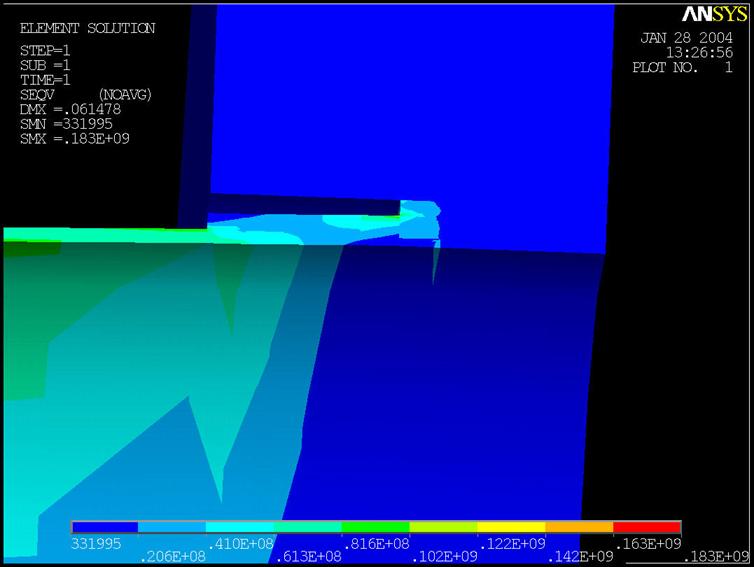The height and width of the screenshot is (567, 754).
Task: Click the SEQV label
Action: (x=37, y=95)
